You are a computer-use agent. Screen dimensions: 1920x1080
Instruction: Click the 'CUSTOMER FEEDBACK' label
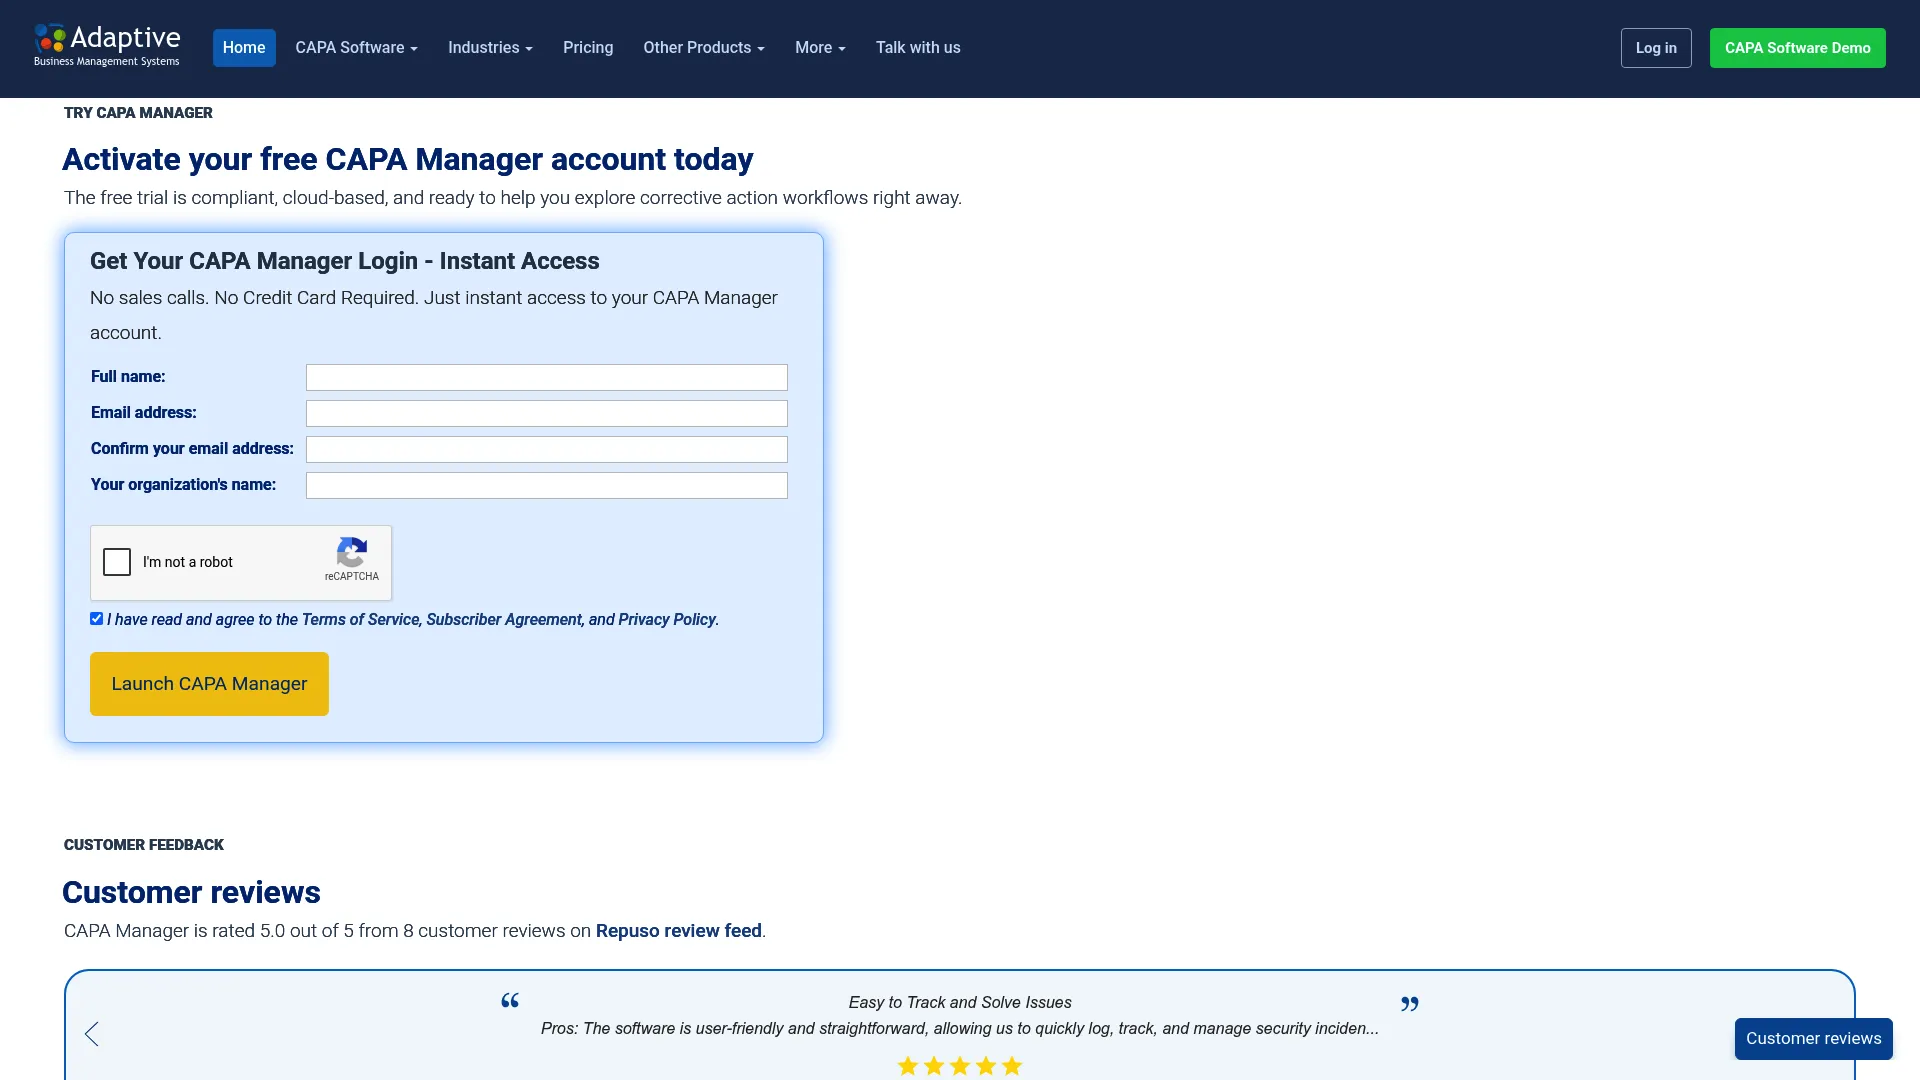[x=144, y=845]
